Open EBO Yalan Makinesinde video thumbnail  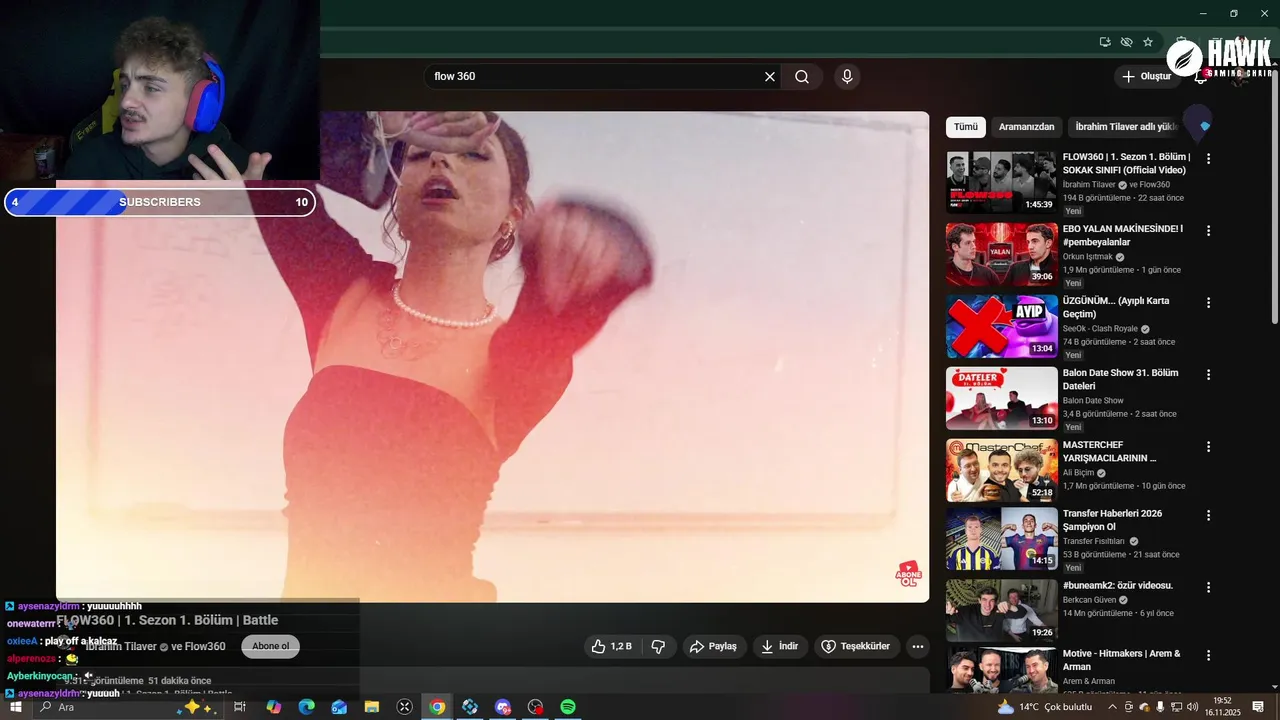coord(1001,254)
